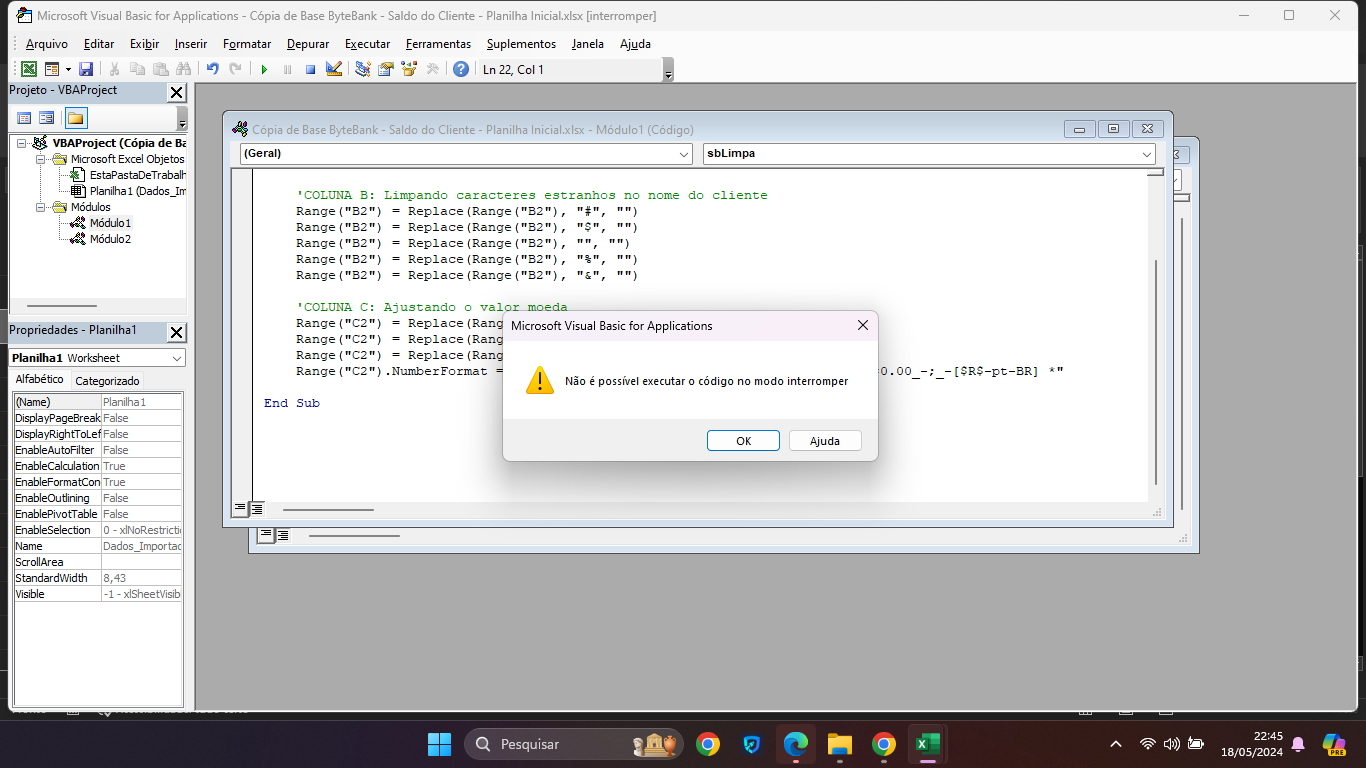1366x768 pixels.
Task: Open Microsoft Edge from taskbar
Action: (796, 744)
